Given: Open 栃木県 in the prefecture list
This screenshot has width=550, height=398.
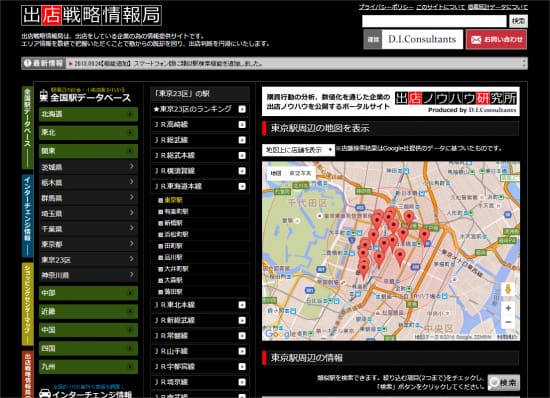Looking at the screenshot, I should pyautogui.click(x=88, y=182).
